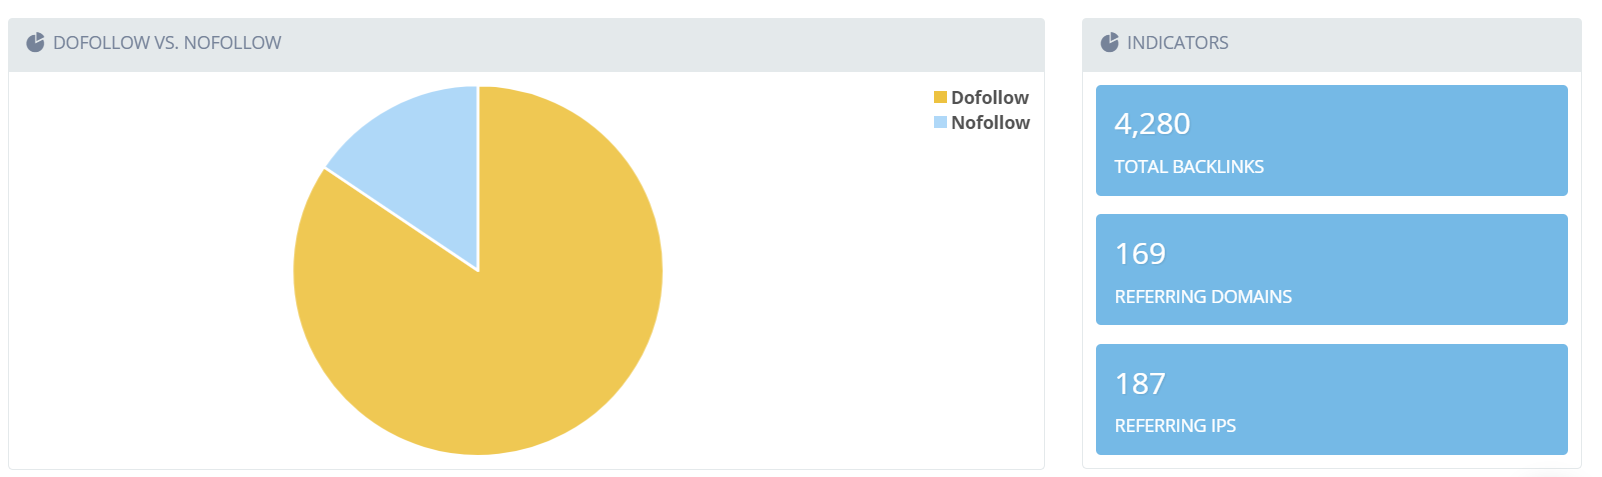Click the "INDICATORS" panel title
This screenshot has height=477, width=1602.
coord(1177,43)
